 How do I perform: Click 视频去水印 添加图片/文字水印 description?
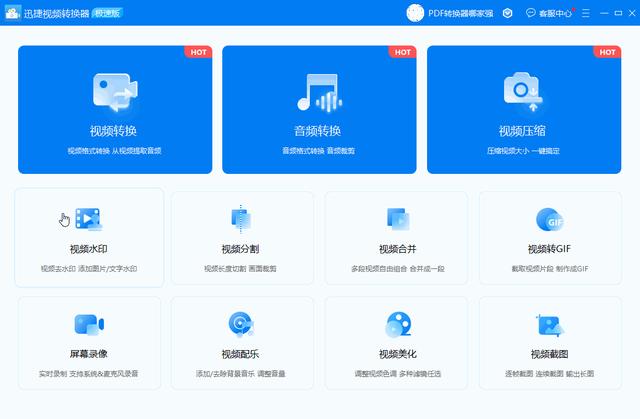click(89, 269)
